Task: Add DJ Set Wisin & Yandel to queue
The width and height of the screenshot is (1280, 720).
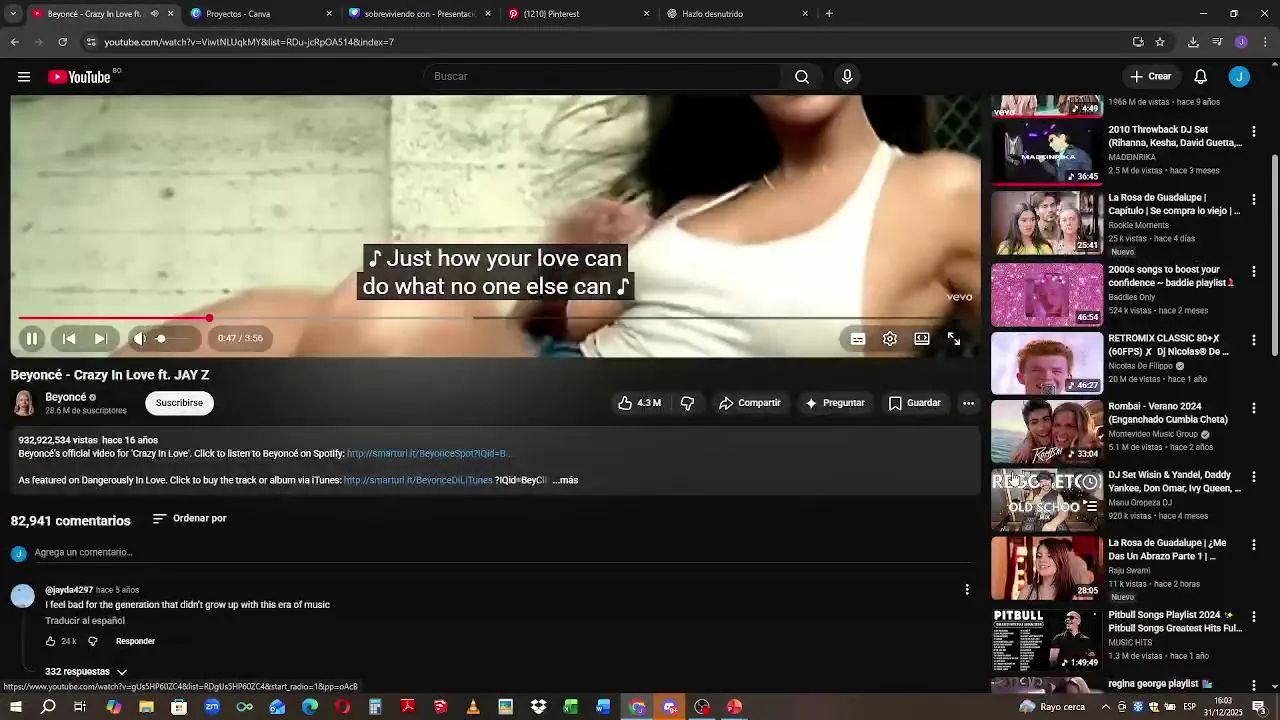Action: tap(1090, 507)
